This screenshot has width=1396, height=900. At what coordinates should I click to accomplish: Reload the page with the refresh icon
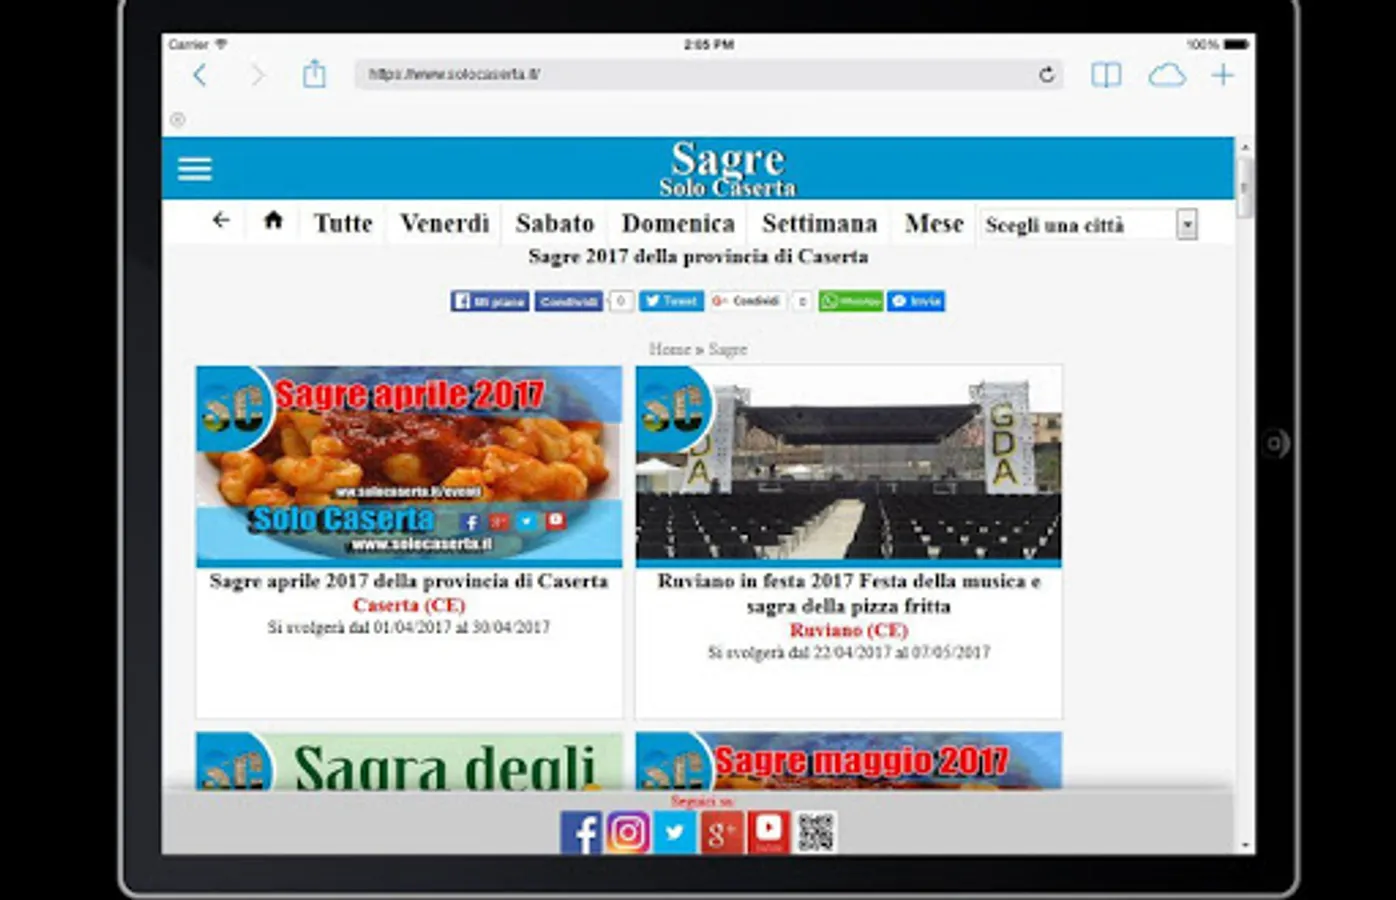point(1046,74)
